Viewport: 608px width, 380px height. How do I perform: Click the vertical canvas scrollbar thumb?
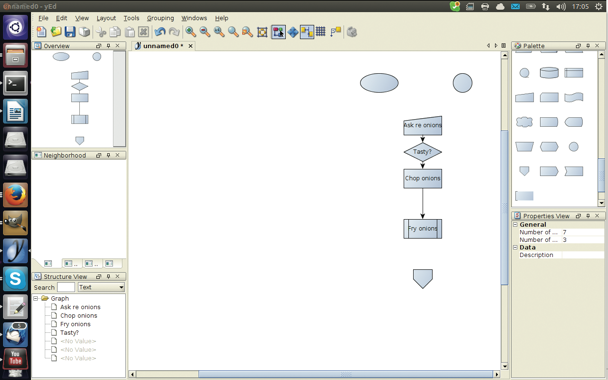point(504,208)
